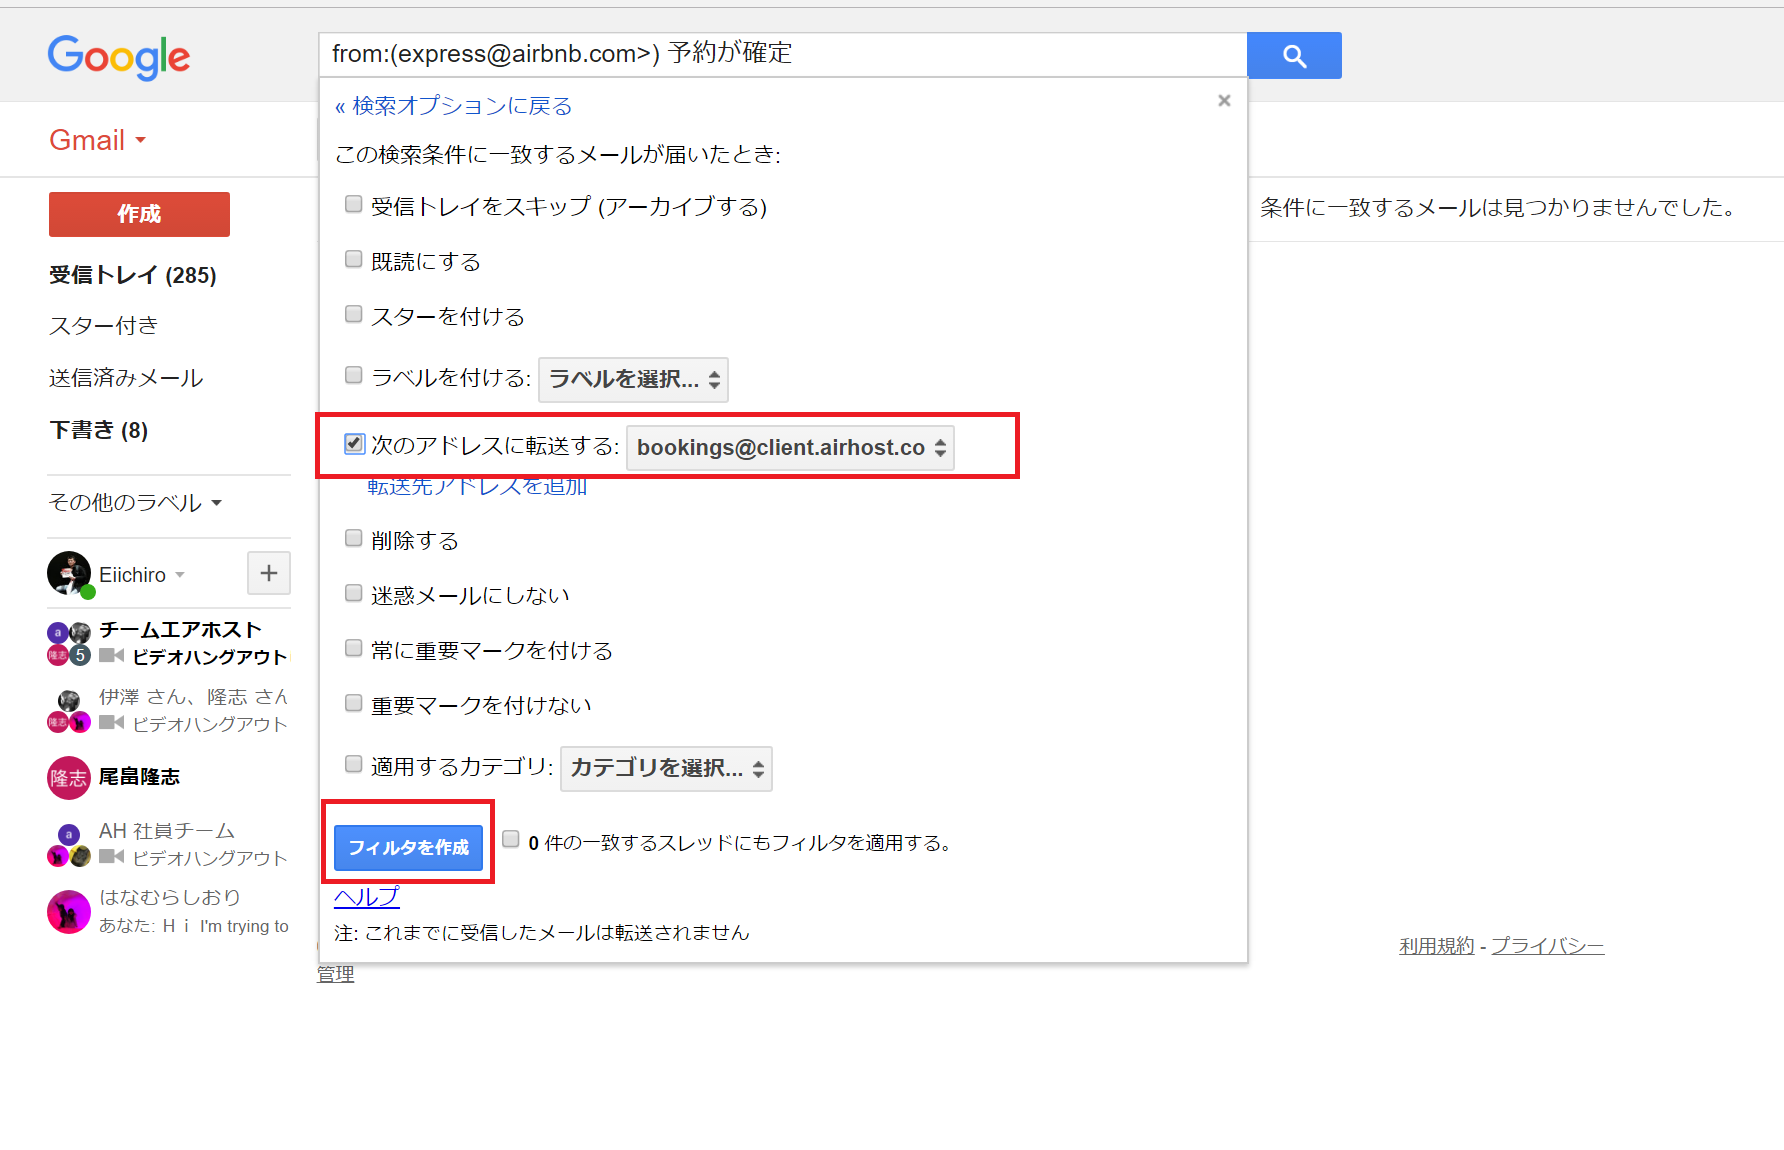Open AH 社員チーム hangout conversation
Image resolution: width=1784 pixels, height=1150 pixels.
click(x=167, y=831)
